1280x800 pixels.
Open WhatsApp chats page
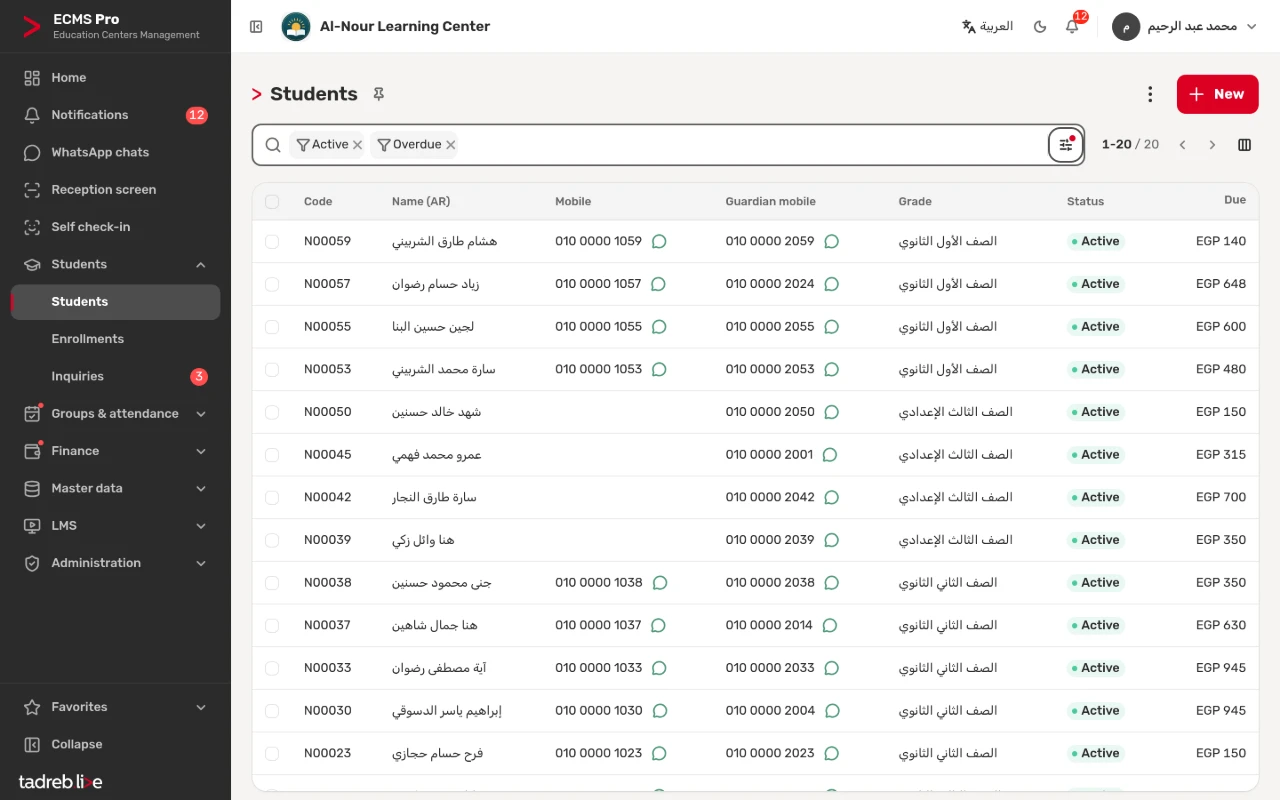(x=115, y=152)
